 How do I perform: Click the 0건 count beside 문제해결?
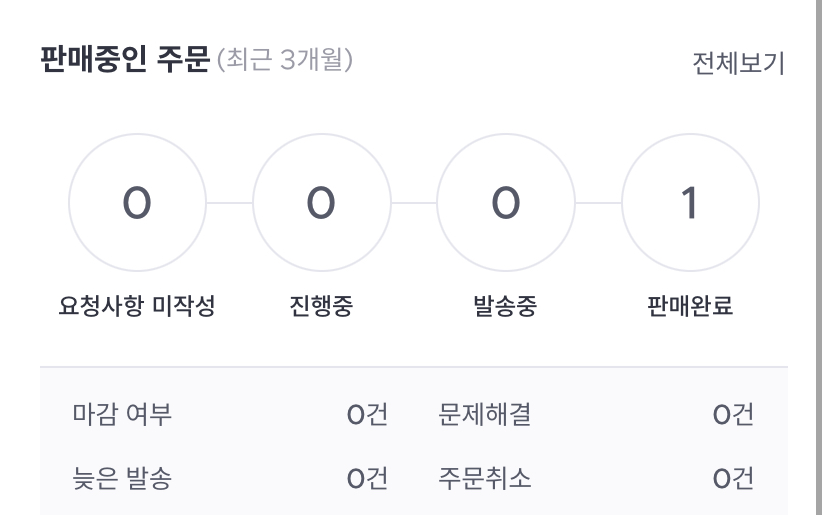pyautogui.click(x=733, y=414)
